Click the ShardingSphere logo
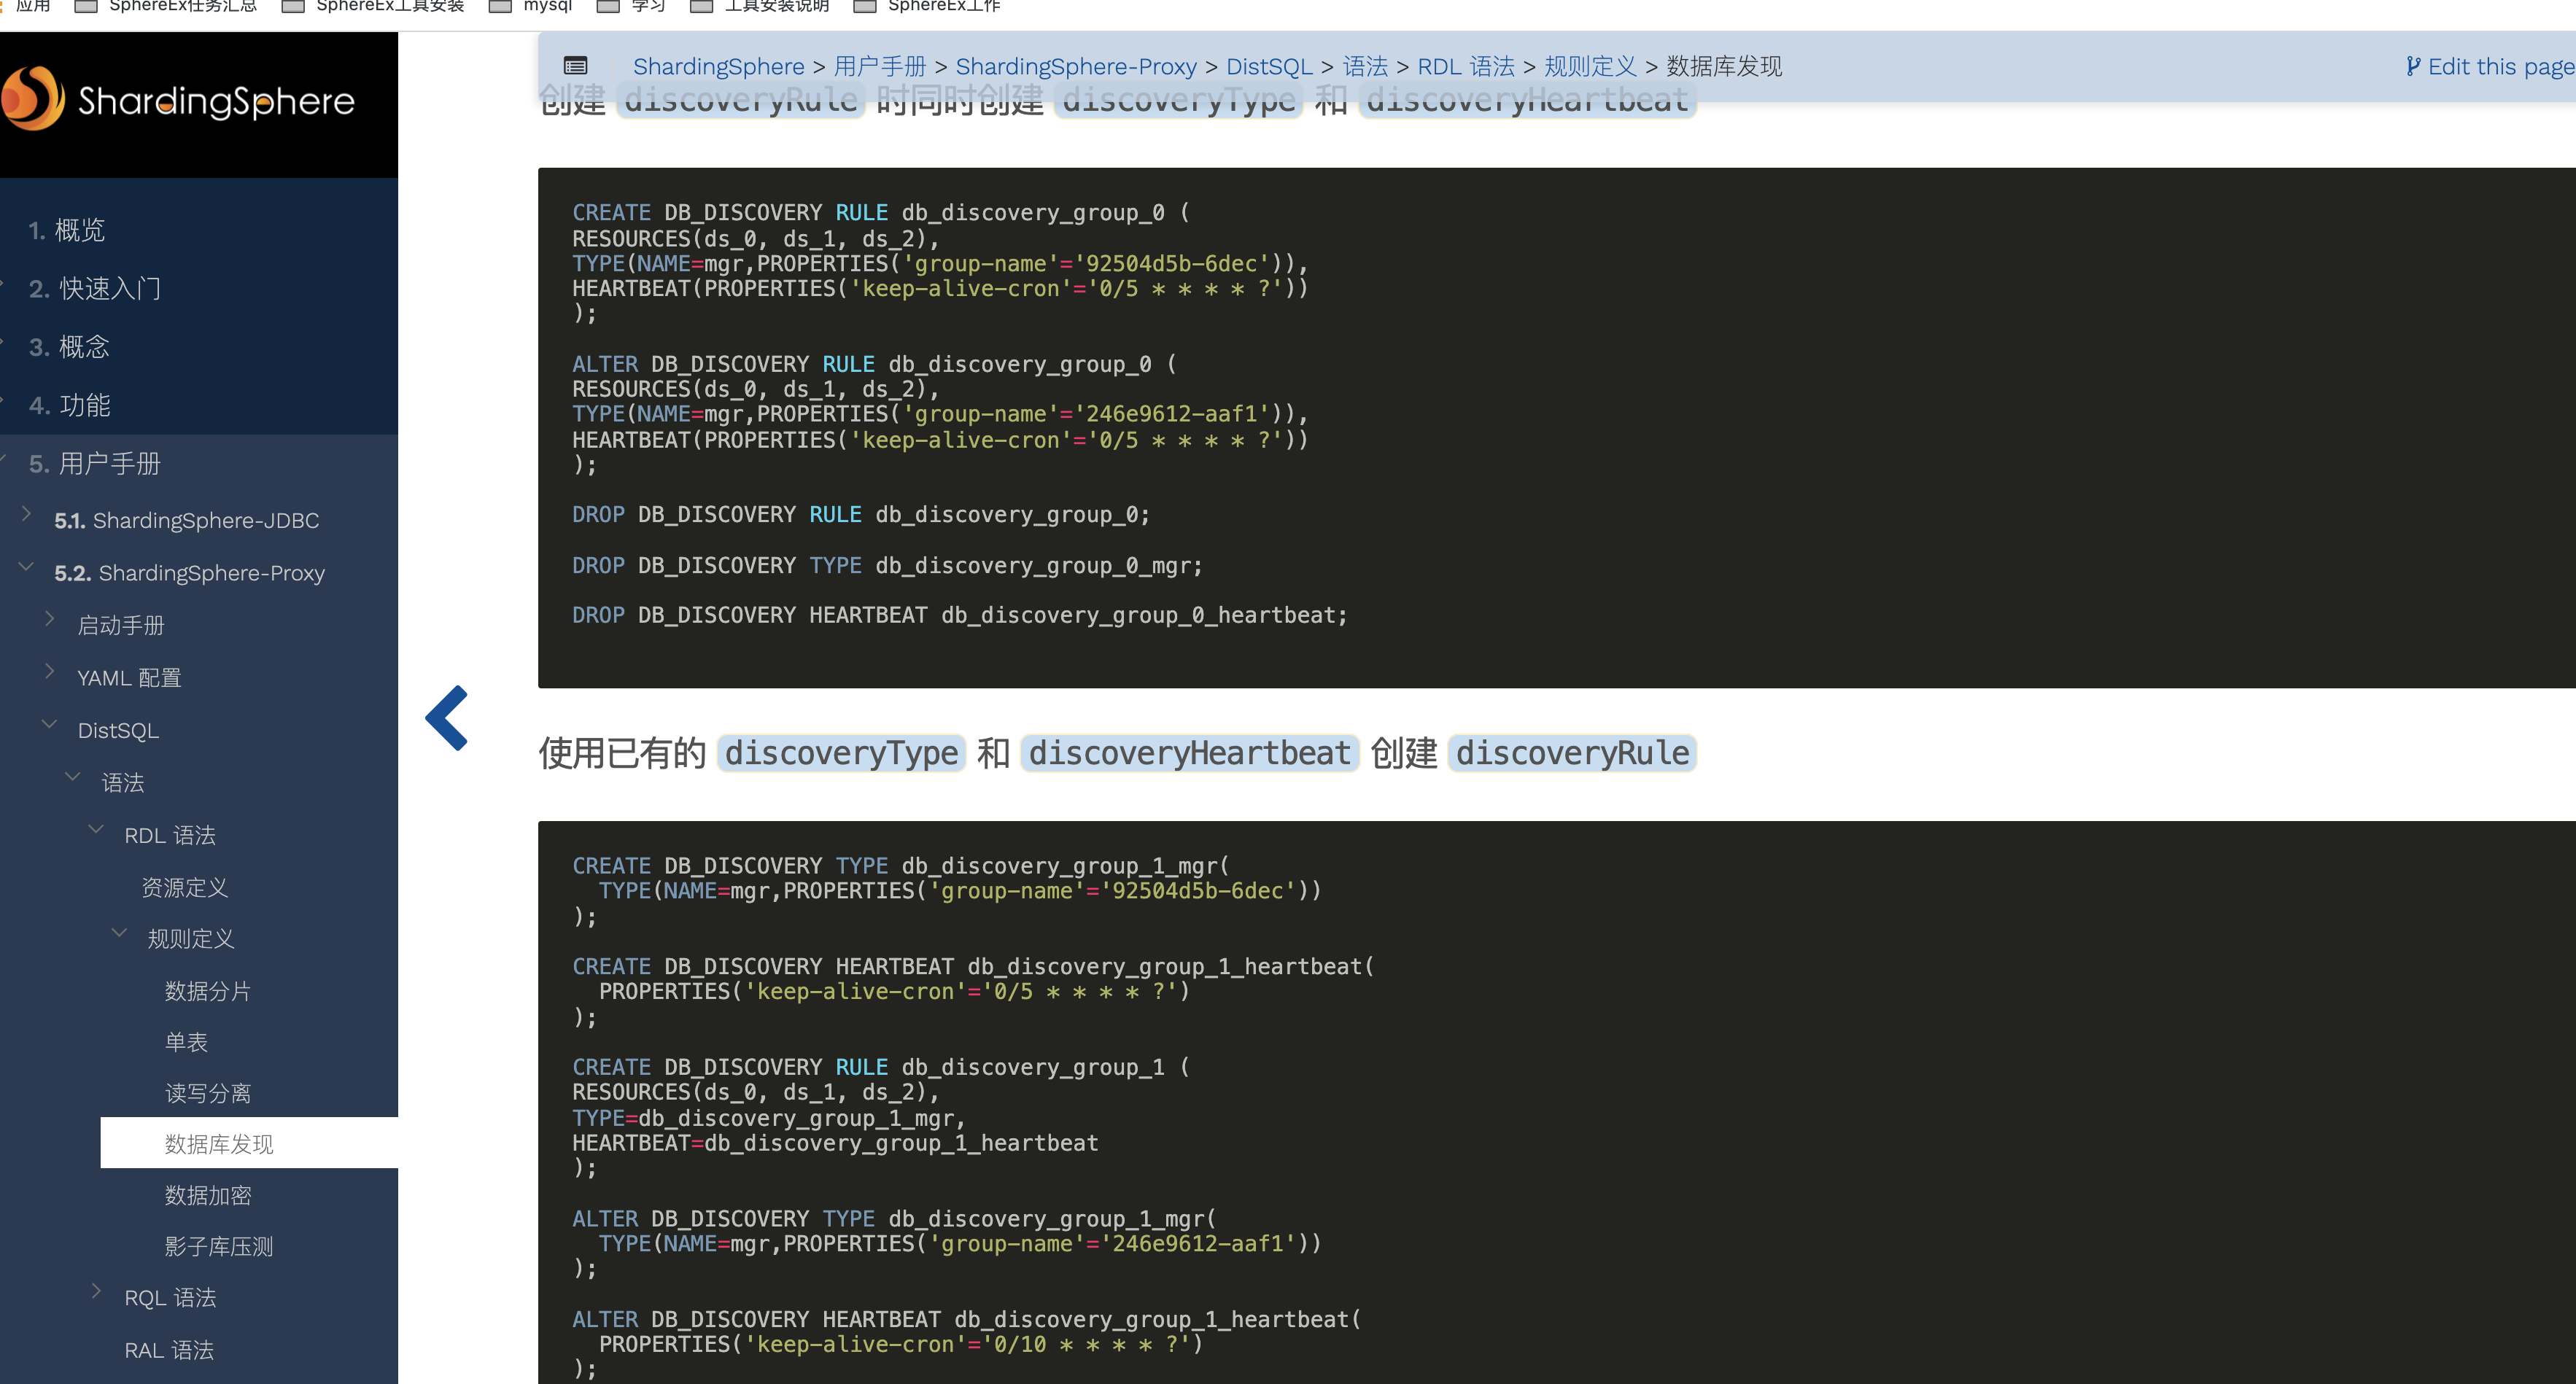Screen dimensions: 2576x1384 (x=180, y=100)
